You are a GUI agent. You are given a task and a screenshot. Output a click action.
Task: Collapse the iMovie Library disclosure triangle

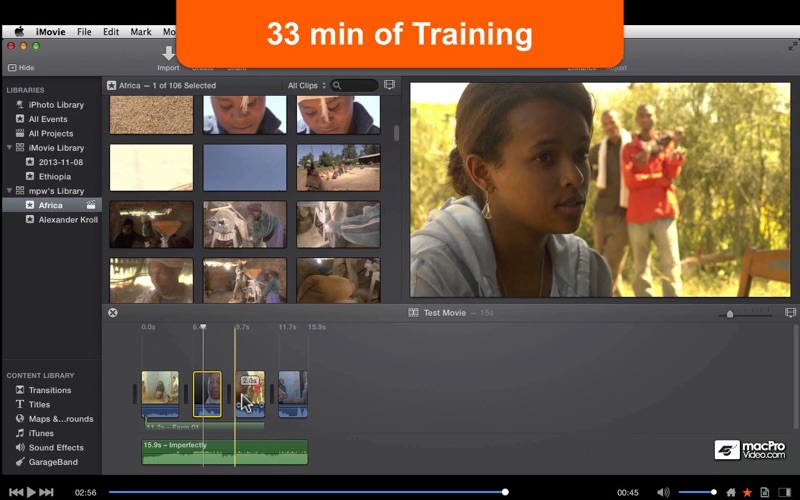point(9,147)
